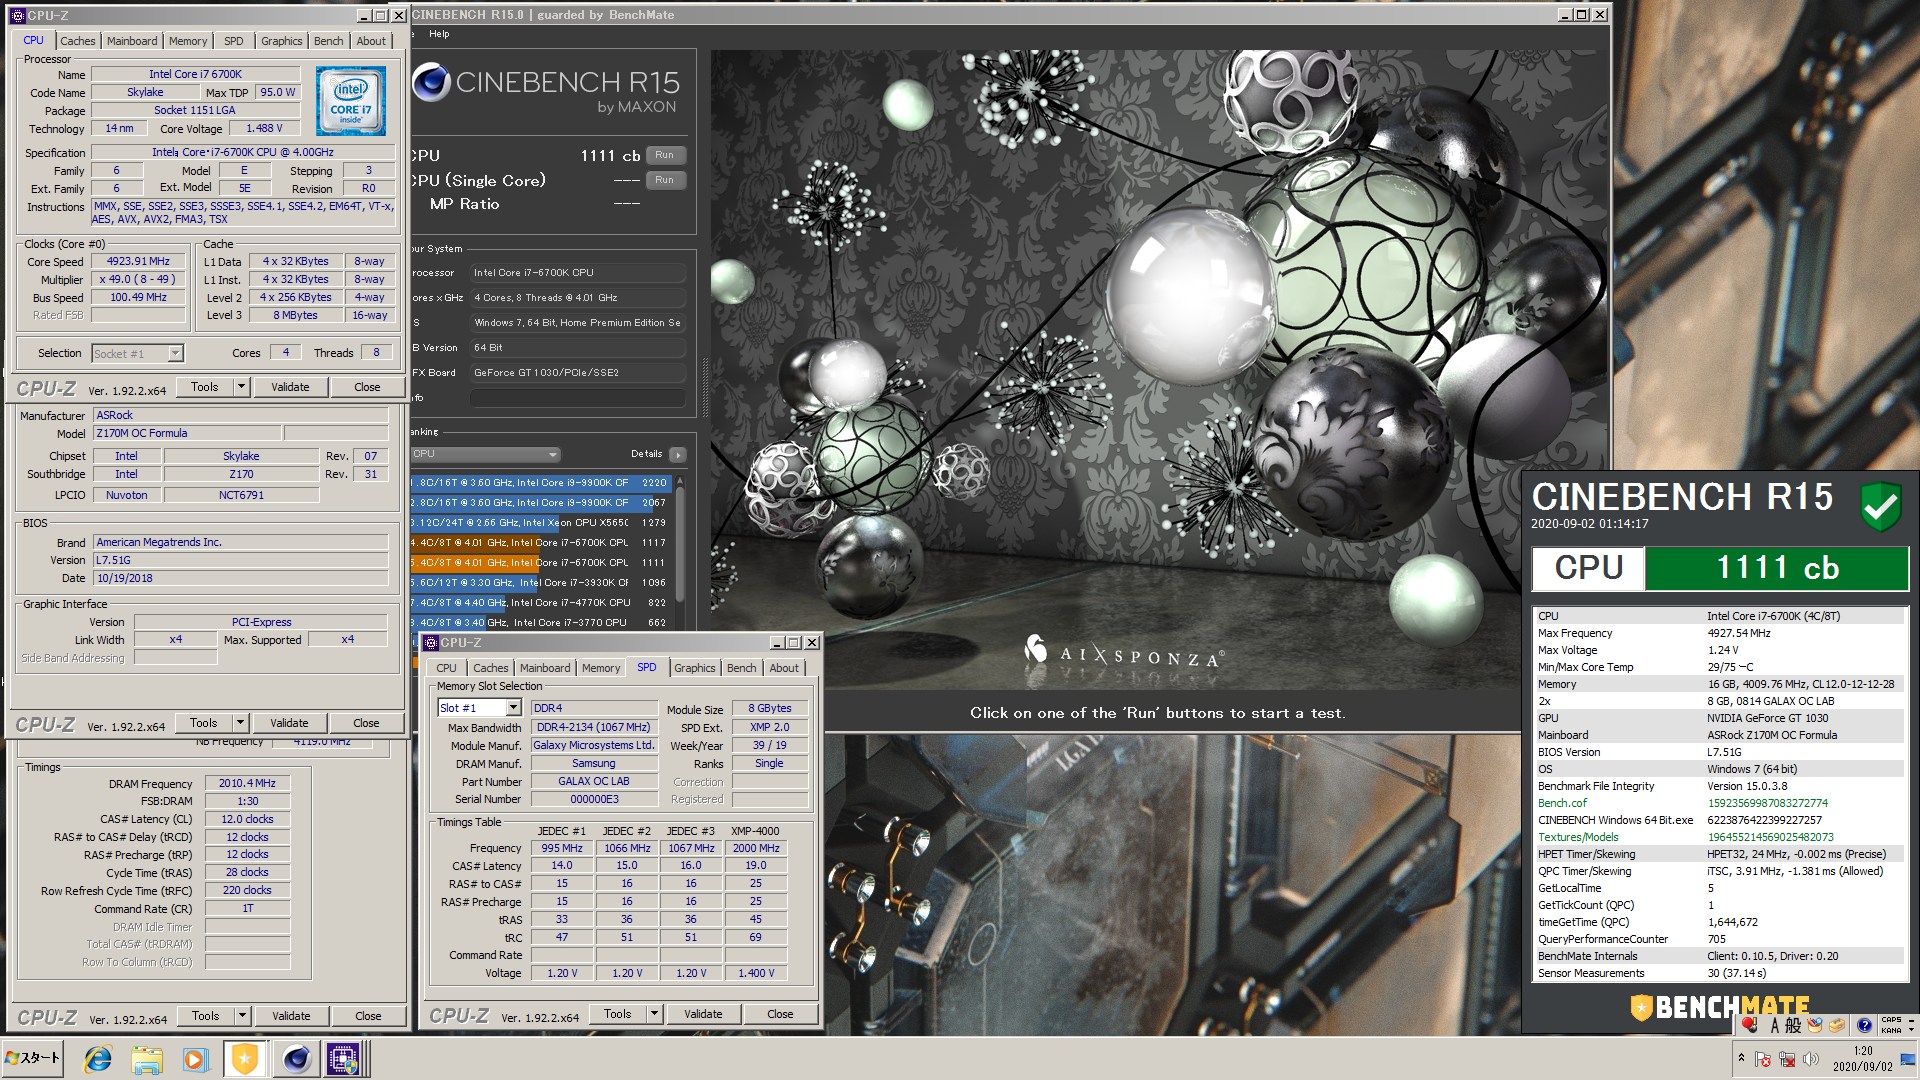Image resolution: width=1920 pixels, height=1080 pixels.
Task: Run the CPU (Single Core) test
Action: point(665,180)
